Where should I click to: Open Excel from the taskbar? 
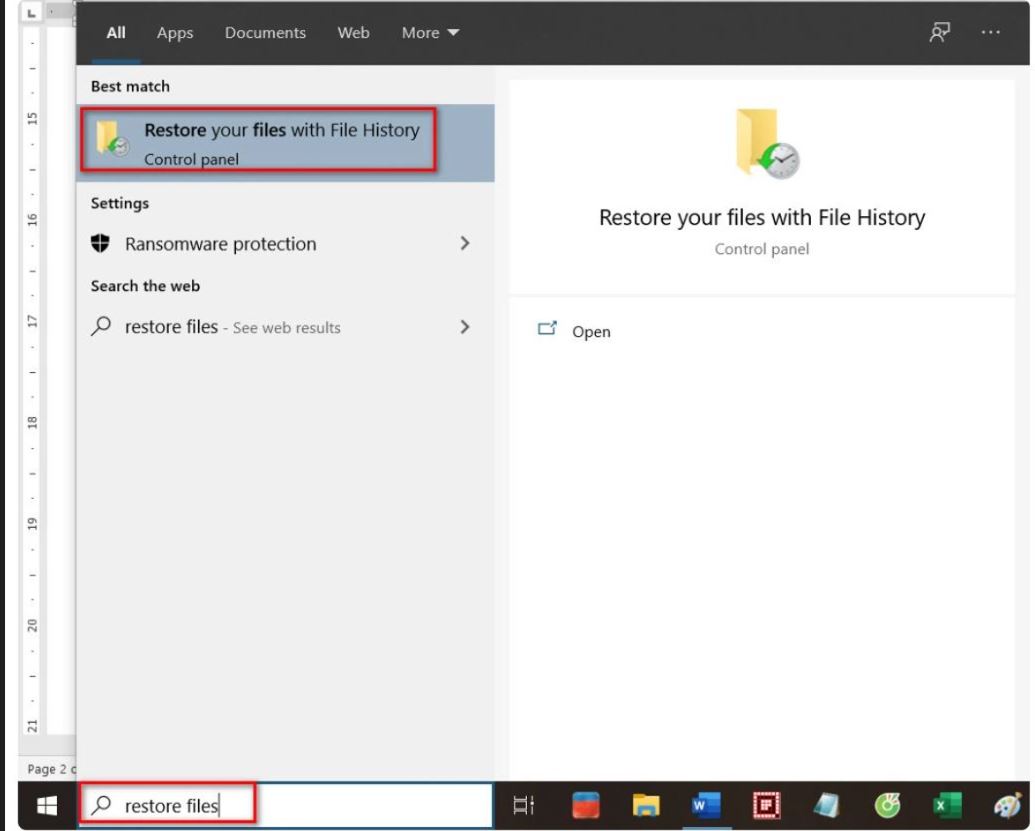[947, 806]
